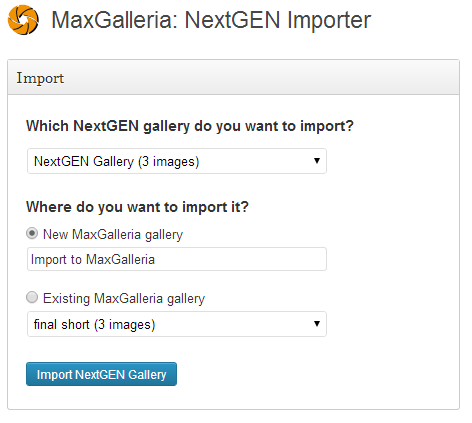Select the Existing MaxGalleria gallery radio button
Screen dimensions: 472x423
(32, 297)
